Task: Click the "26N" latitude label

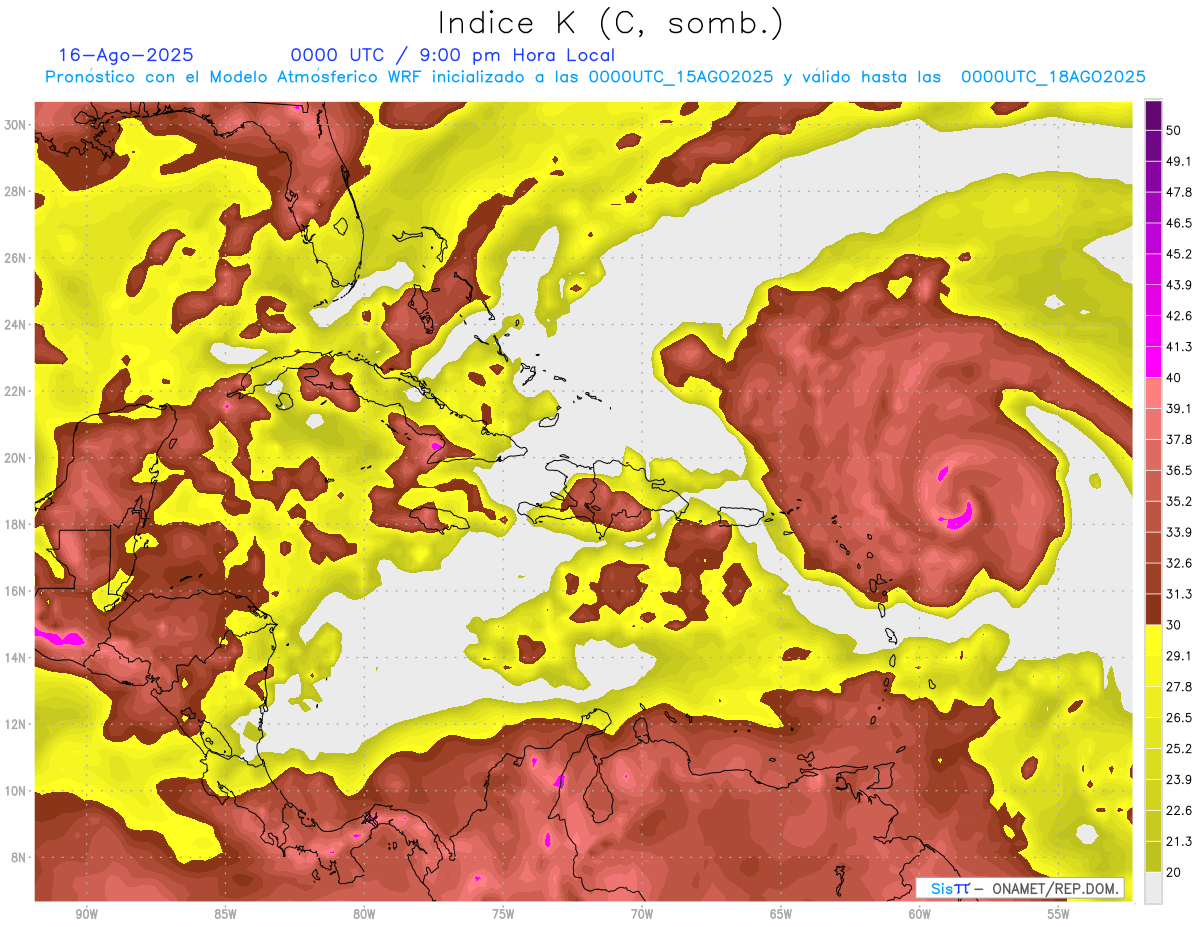Action: coord(16,258)
